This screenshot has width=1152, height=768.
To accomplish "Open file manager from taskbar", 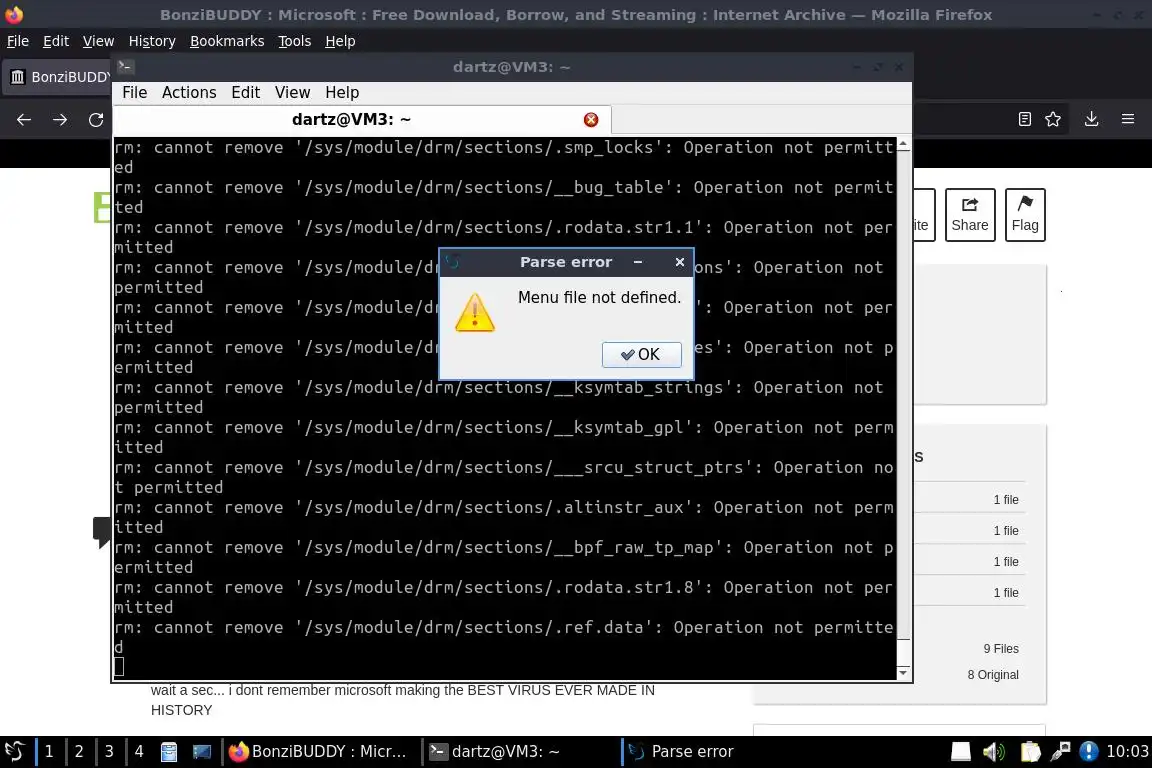I will [x=169, y=752].
